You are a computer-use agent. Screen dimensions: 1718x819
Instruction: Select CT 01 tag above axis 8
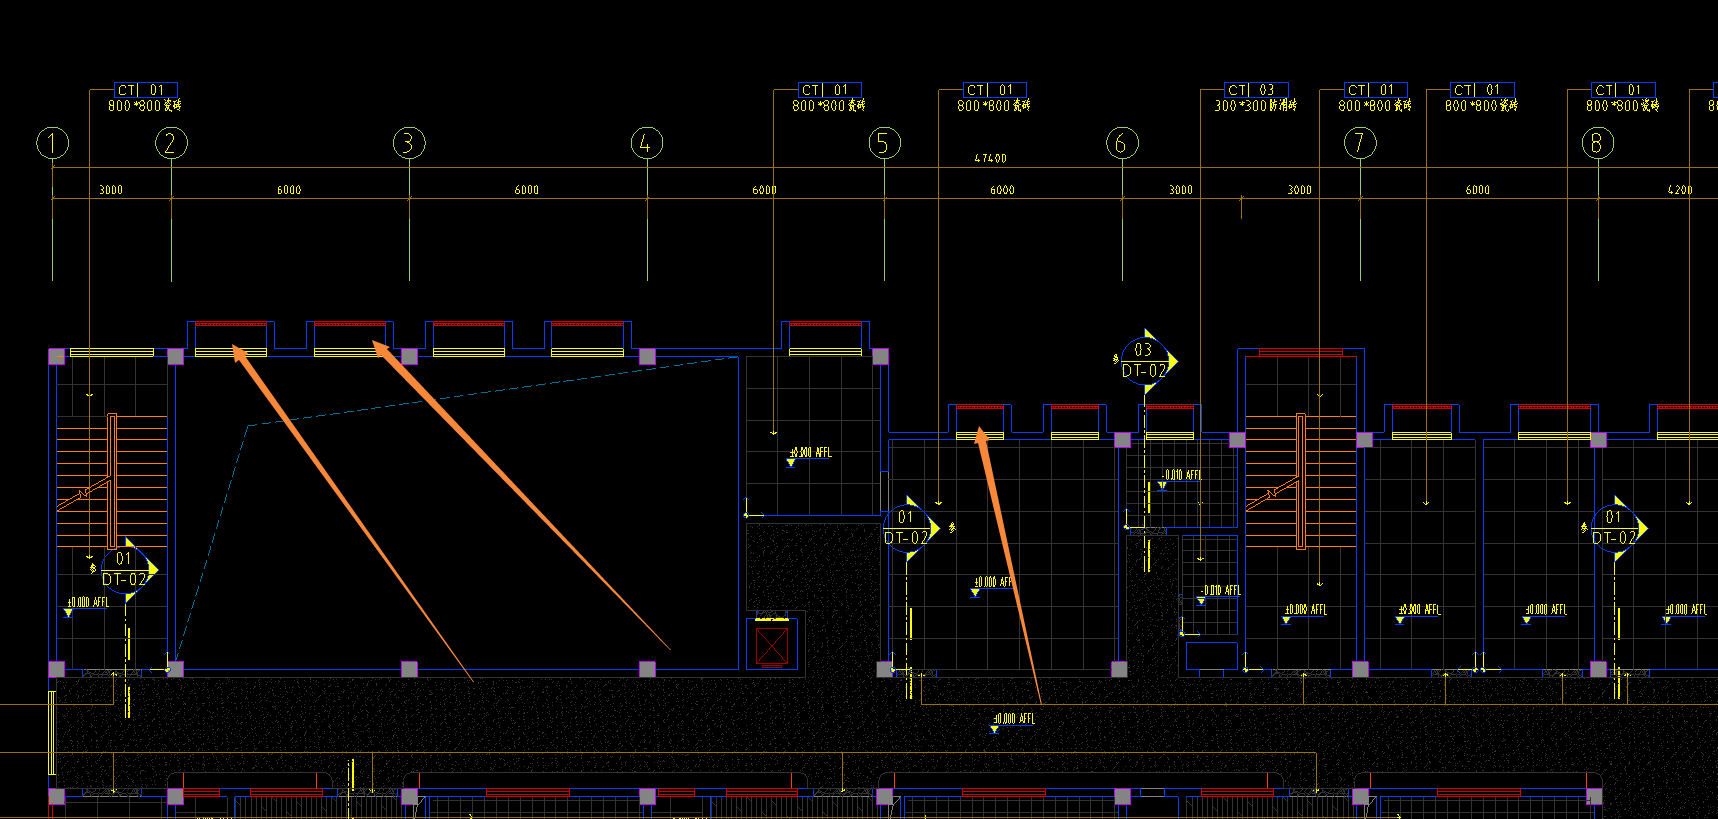pos(1624,90)
